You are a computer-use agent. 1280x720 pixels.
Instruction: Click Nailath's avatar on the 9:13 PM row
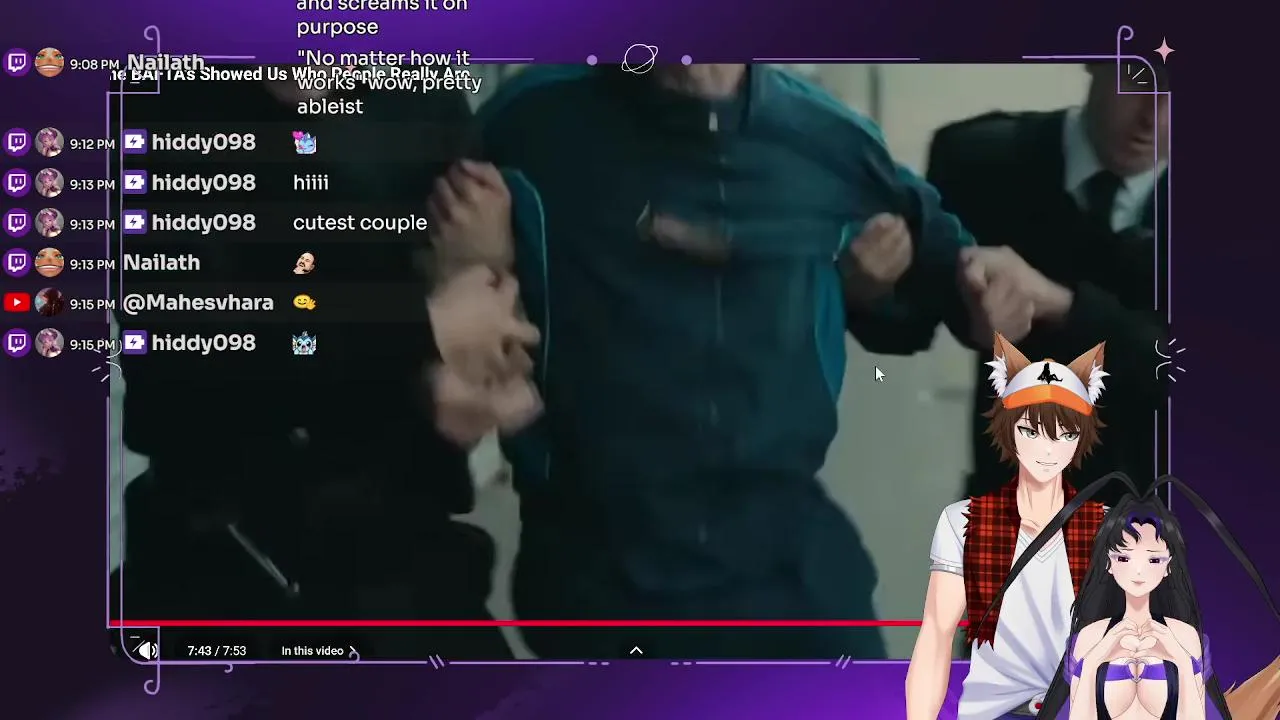coord(49,263)
